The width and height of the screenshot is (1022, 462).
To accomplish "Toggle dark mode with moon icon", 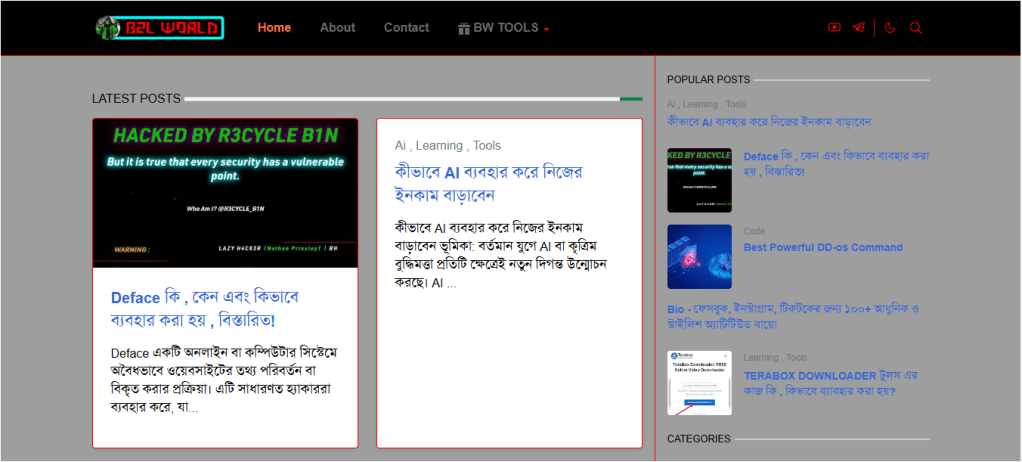I will click(891, 28).
